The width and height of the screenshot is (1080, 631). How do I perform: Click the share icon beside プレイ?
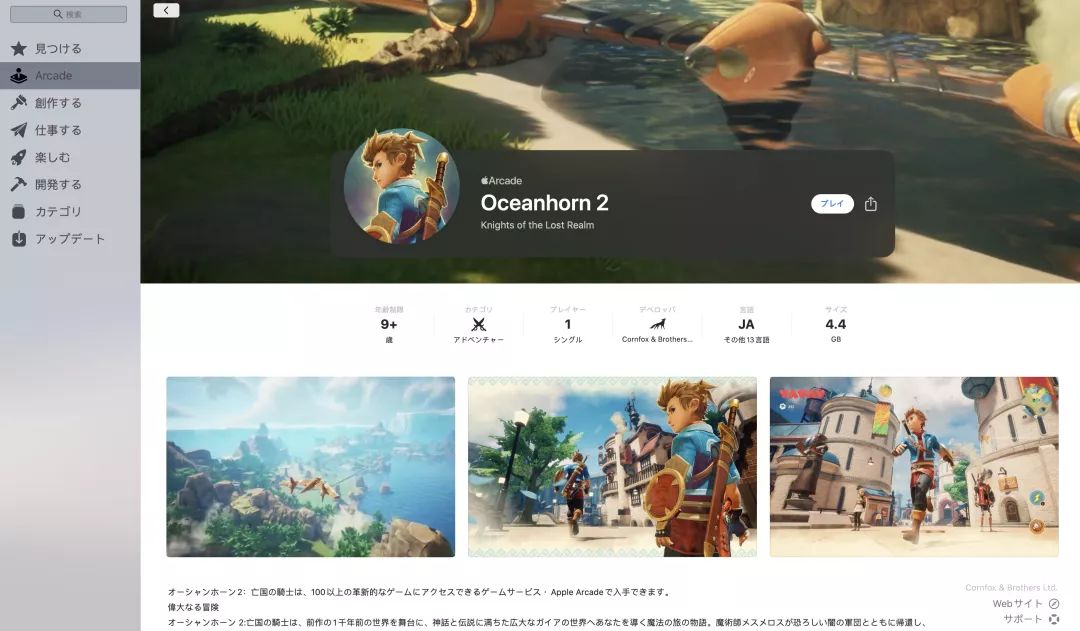click(x=871, y=204)
